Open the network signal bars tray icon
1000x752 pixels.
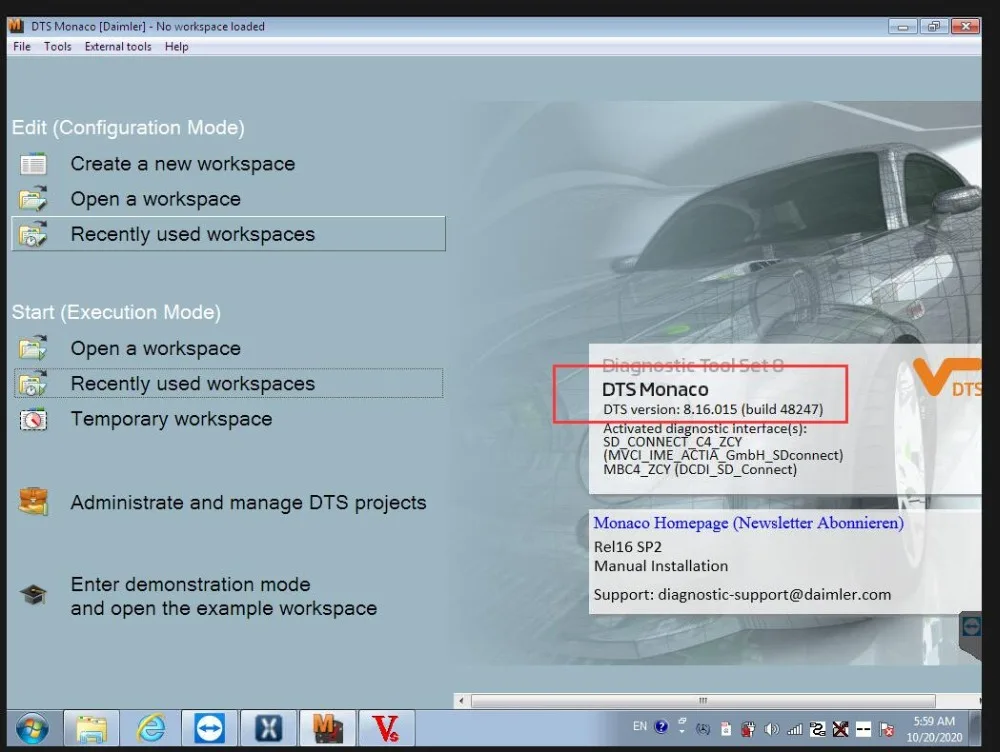(795, 729)
